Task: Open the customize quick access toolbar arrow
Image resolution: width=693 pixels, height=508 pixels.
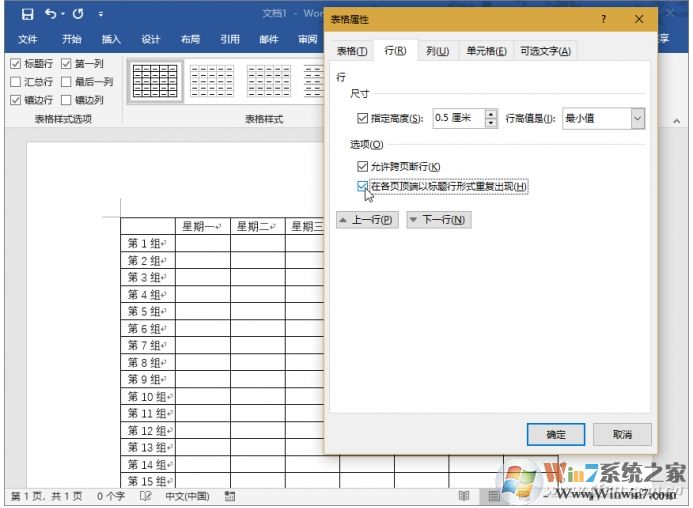Action: (x=101, y=15)
